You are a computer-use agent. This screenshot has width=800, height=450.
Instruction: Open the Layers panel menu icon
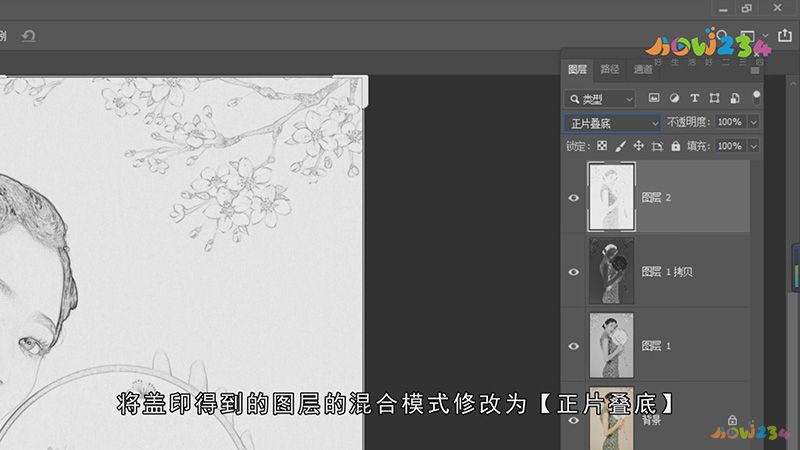tap(755, 70)
